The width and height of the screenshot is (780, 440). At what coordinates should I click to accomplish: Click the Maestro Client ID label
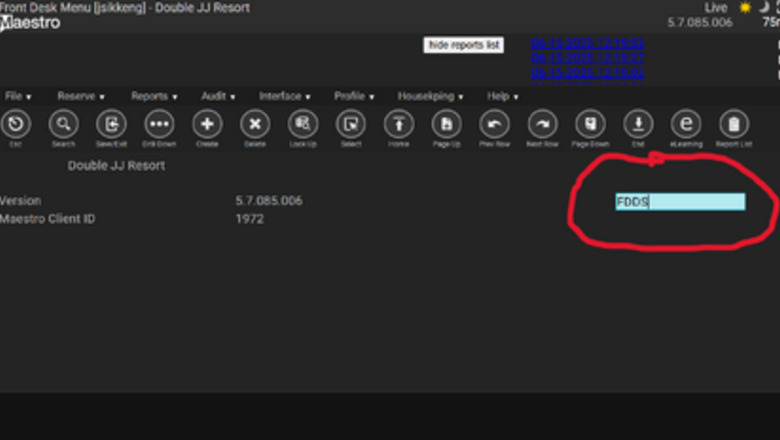[x=47, y=219]
